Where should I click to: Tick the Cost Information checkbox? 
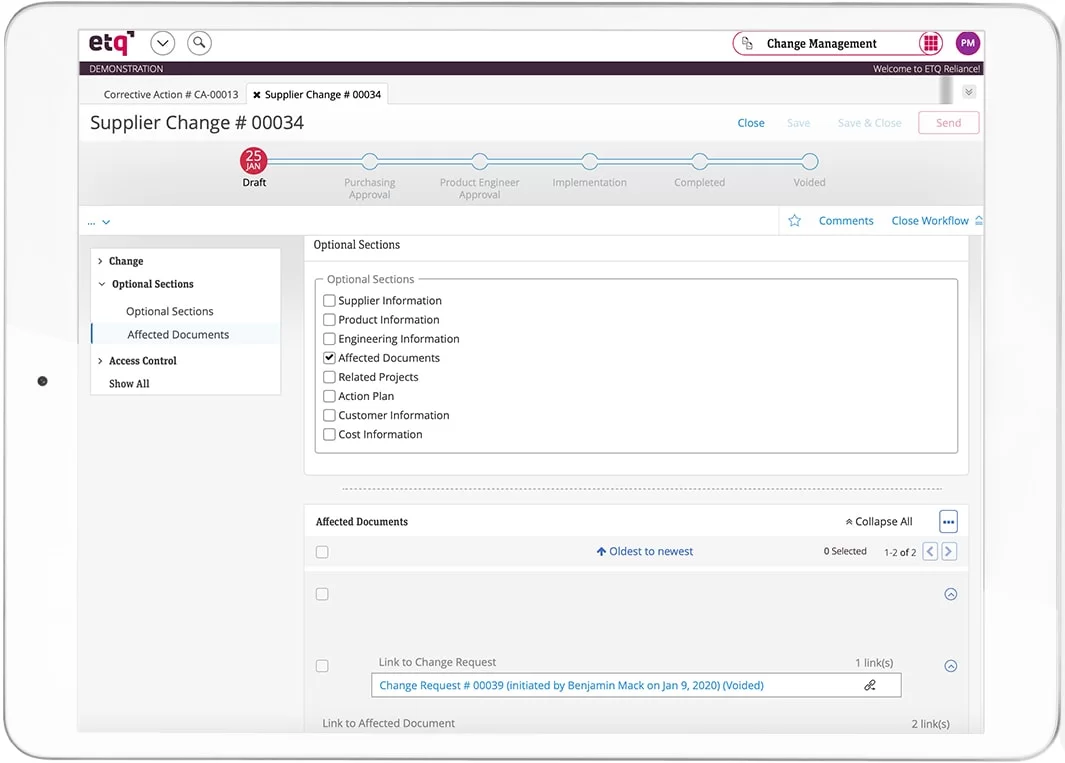[x=329, y=435]
